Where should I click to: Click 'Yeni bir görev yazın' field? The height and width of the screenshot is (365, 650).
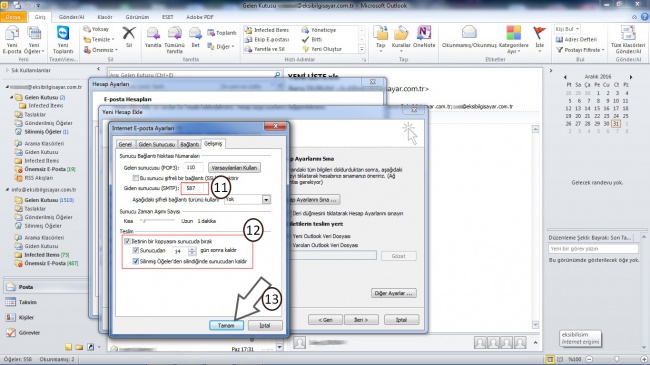tap(593, 248)
